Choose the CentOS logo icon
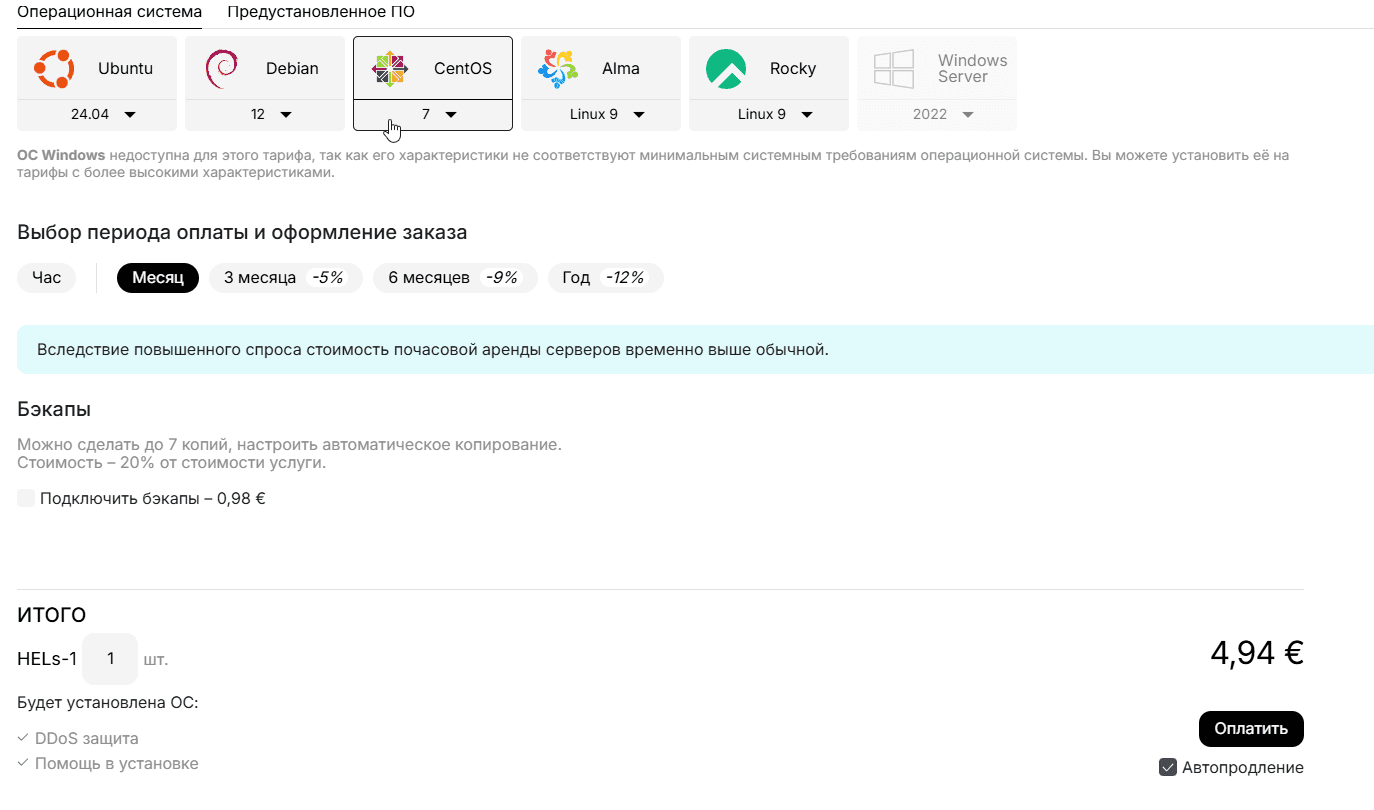 (x=390, y=69)
